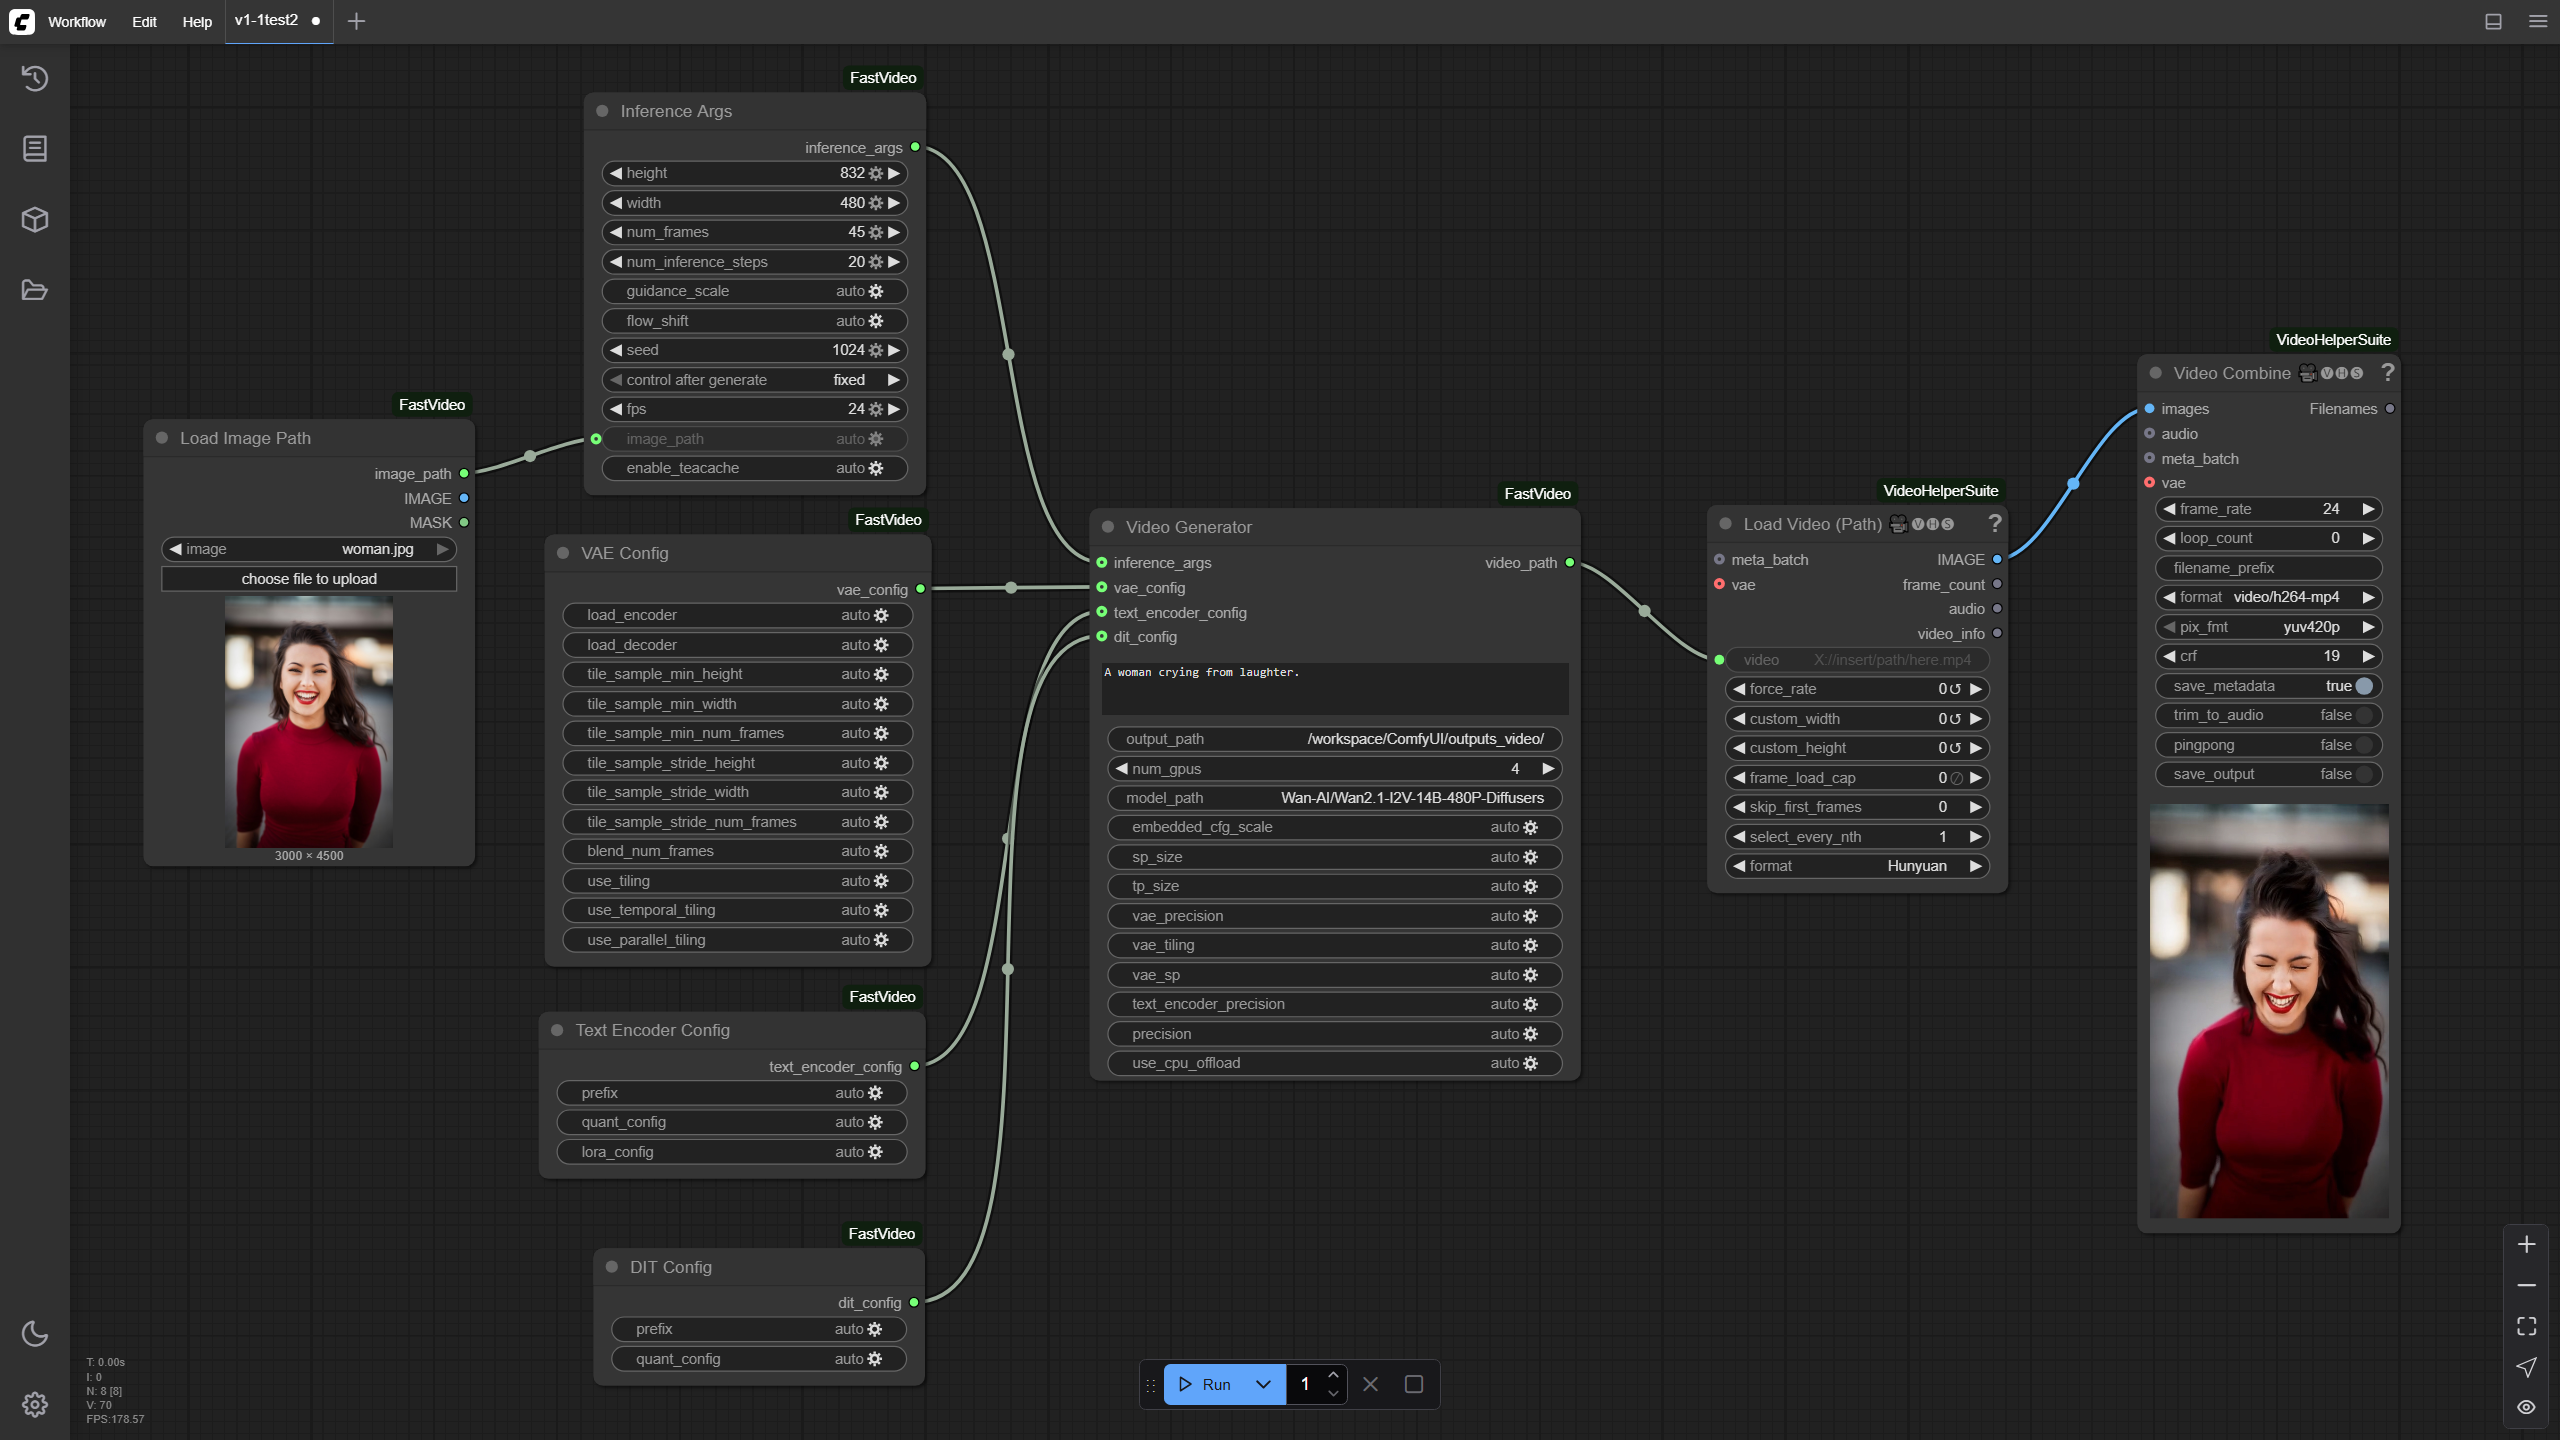Open control after generate fixed dropdown
The image size is (2560, 1440).
click(755, 380)
